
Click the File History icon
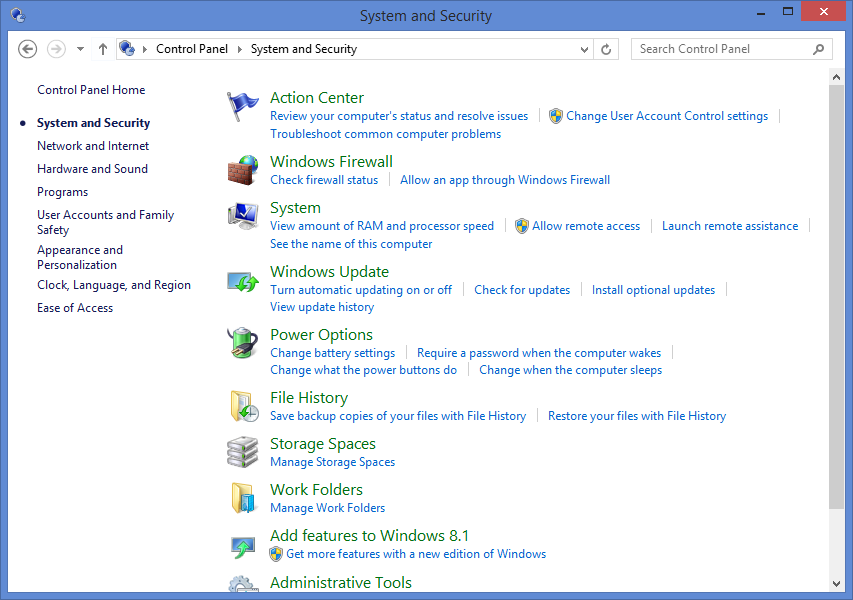pos(241,404)
